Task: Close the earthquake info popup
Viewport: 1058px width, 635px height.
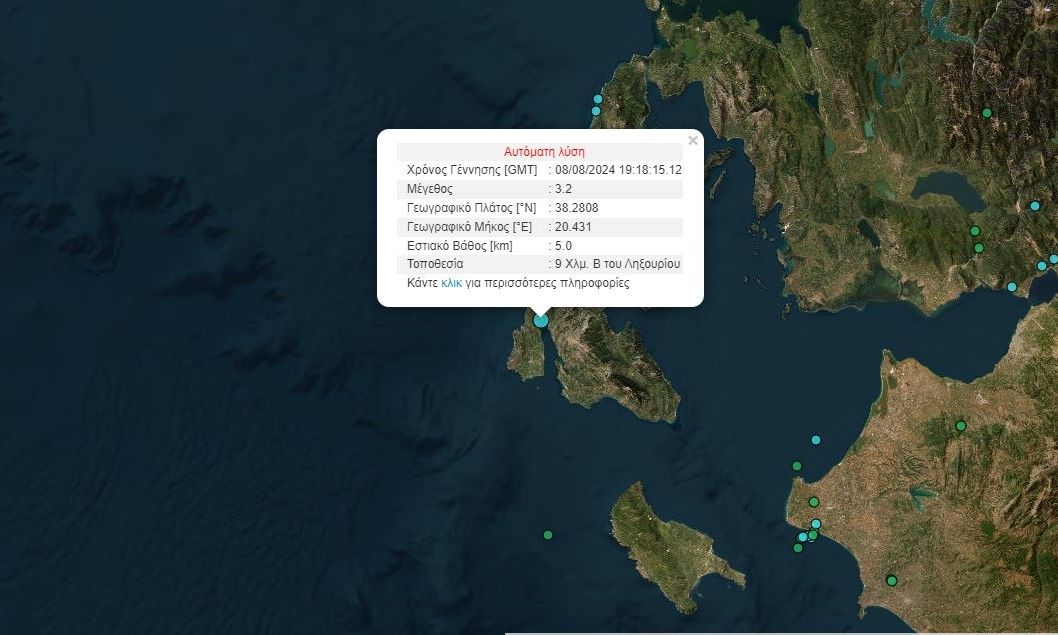Action: pyautogui.click(x=693, y=141)
